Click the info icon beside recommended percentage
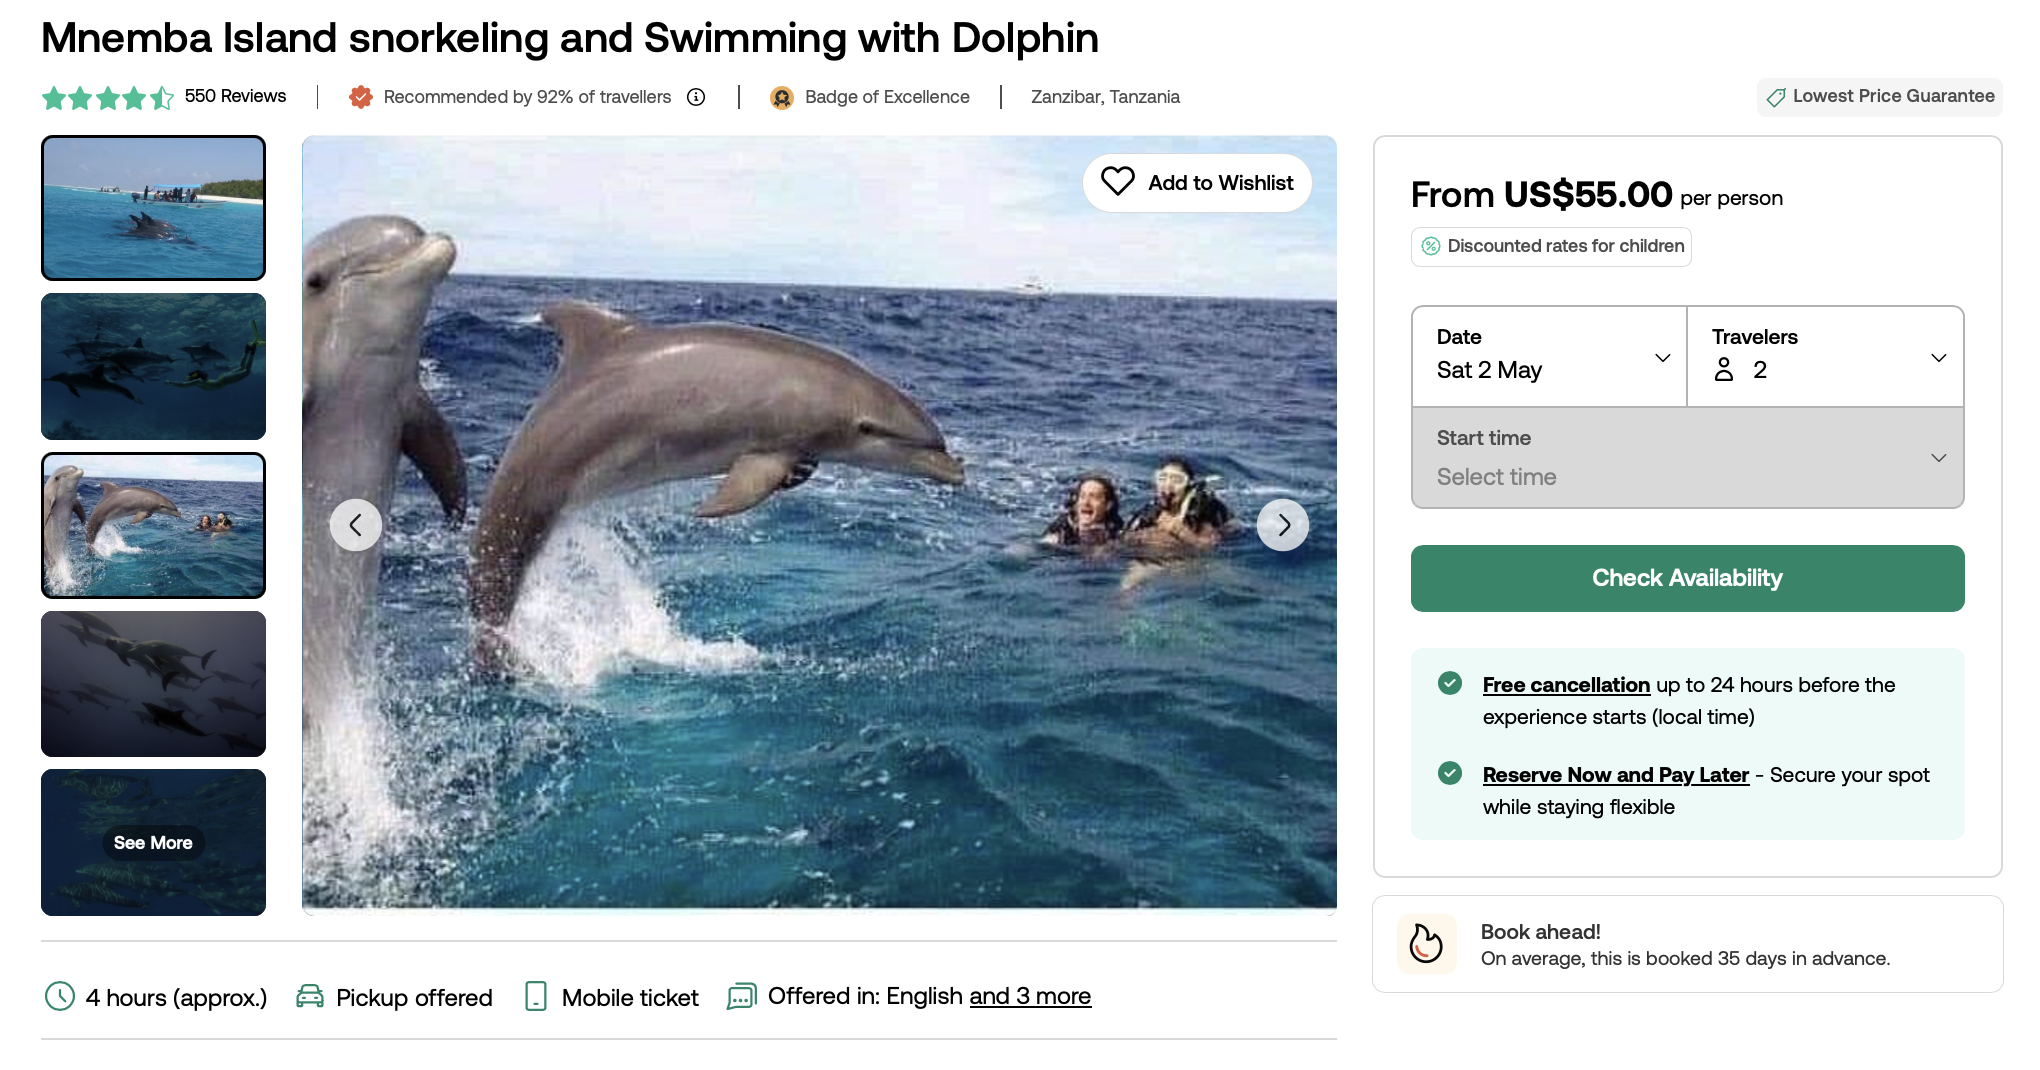This screenshot has height=1070, width=2040. tap(696, 97)
